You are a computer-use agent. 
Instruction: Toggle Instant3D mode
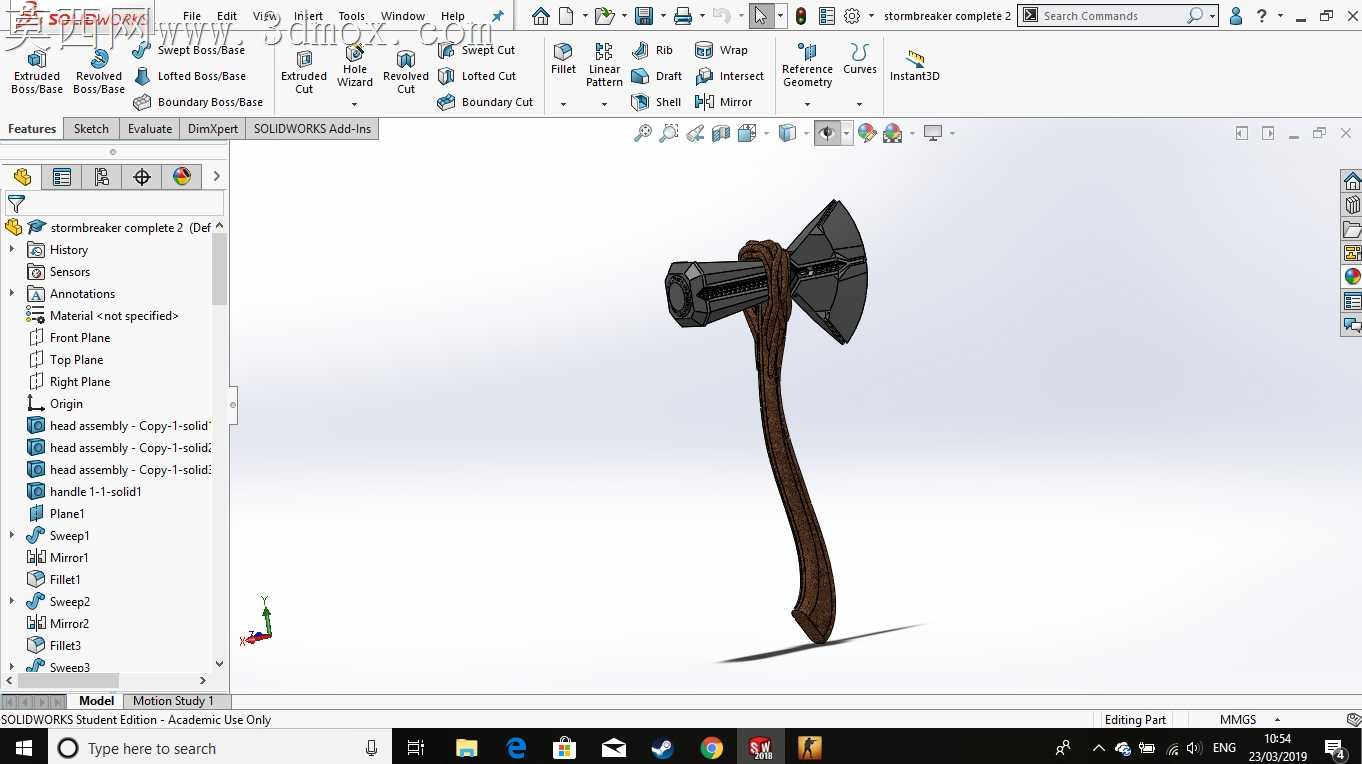pos(914,65)
